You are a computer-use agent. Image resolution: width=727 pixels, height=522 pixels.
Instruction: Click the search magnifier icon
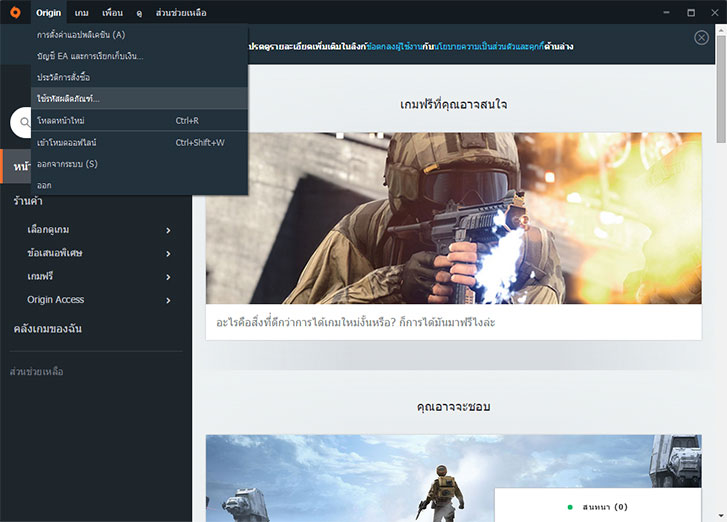(25, 122)
